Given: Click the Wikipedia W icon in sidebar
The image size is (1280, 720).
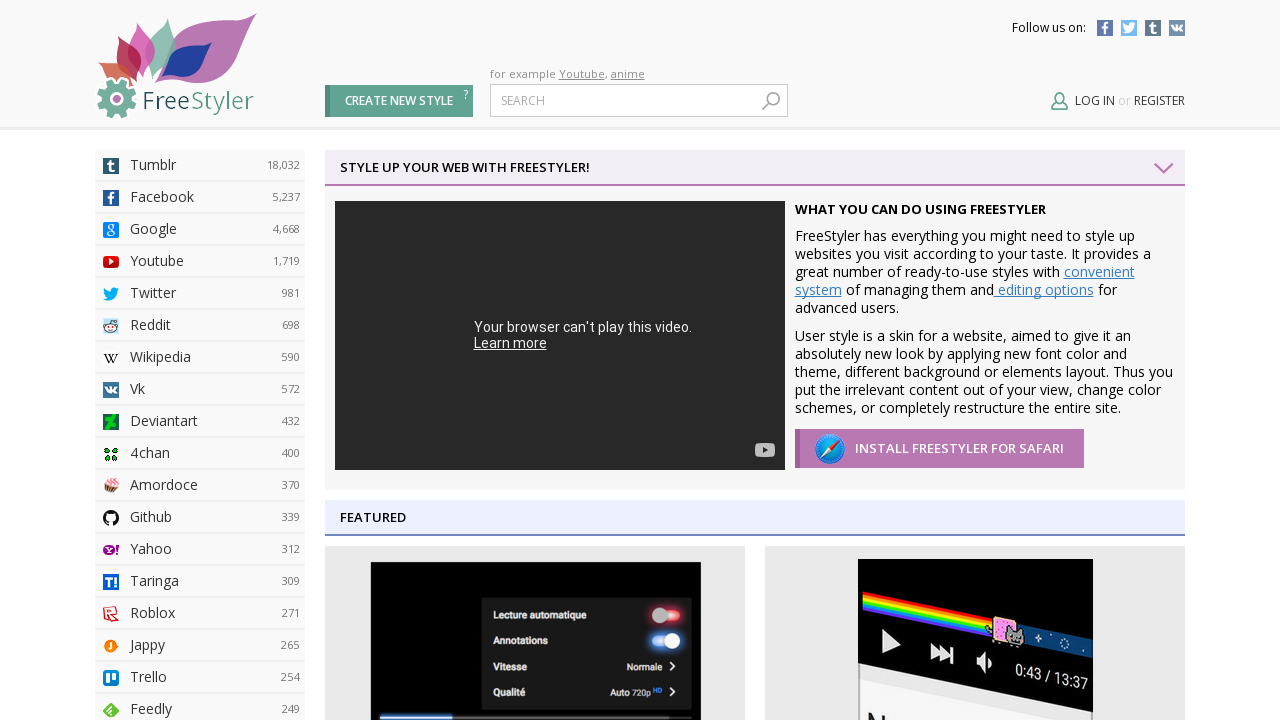Looking at the screenshot, I should [111, 358].
